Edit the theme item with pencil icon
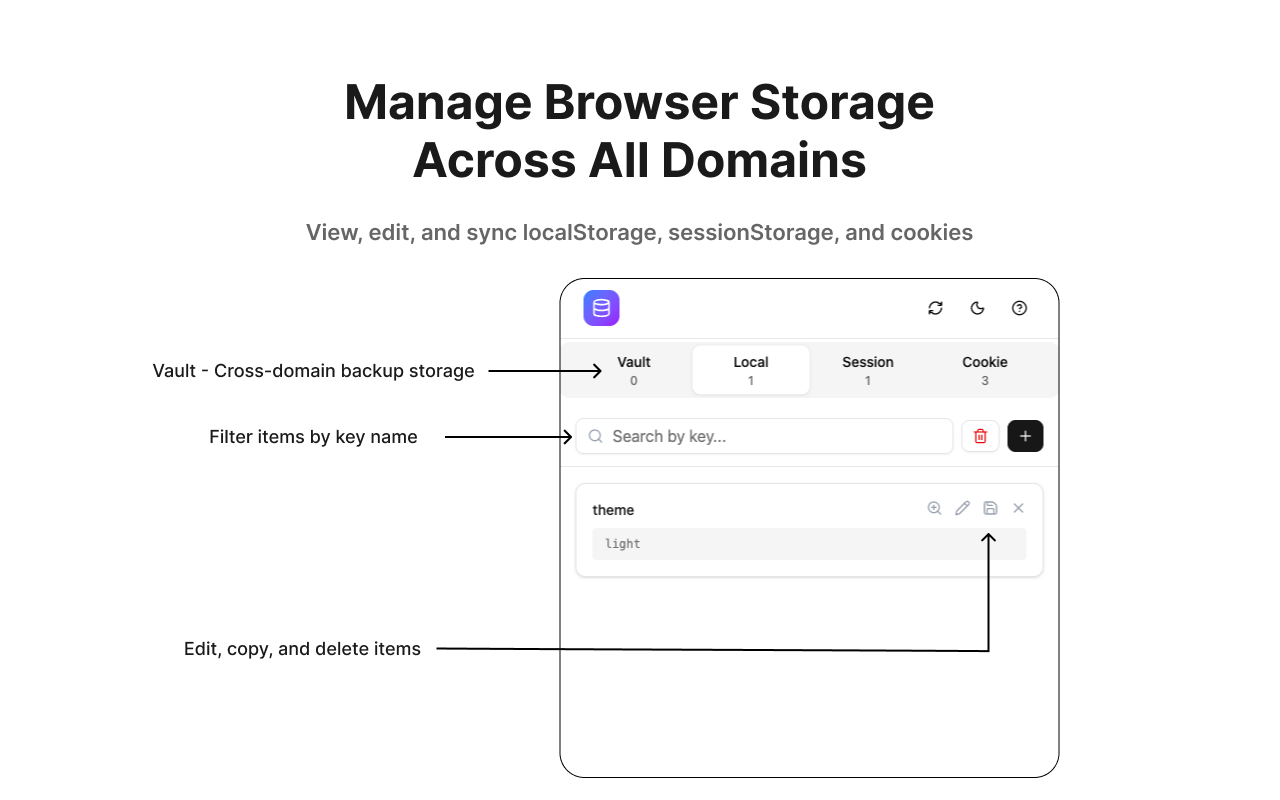The height and width of the screenshot is (800, 1280). (962, 508)
